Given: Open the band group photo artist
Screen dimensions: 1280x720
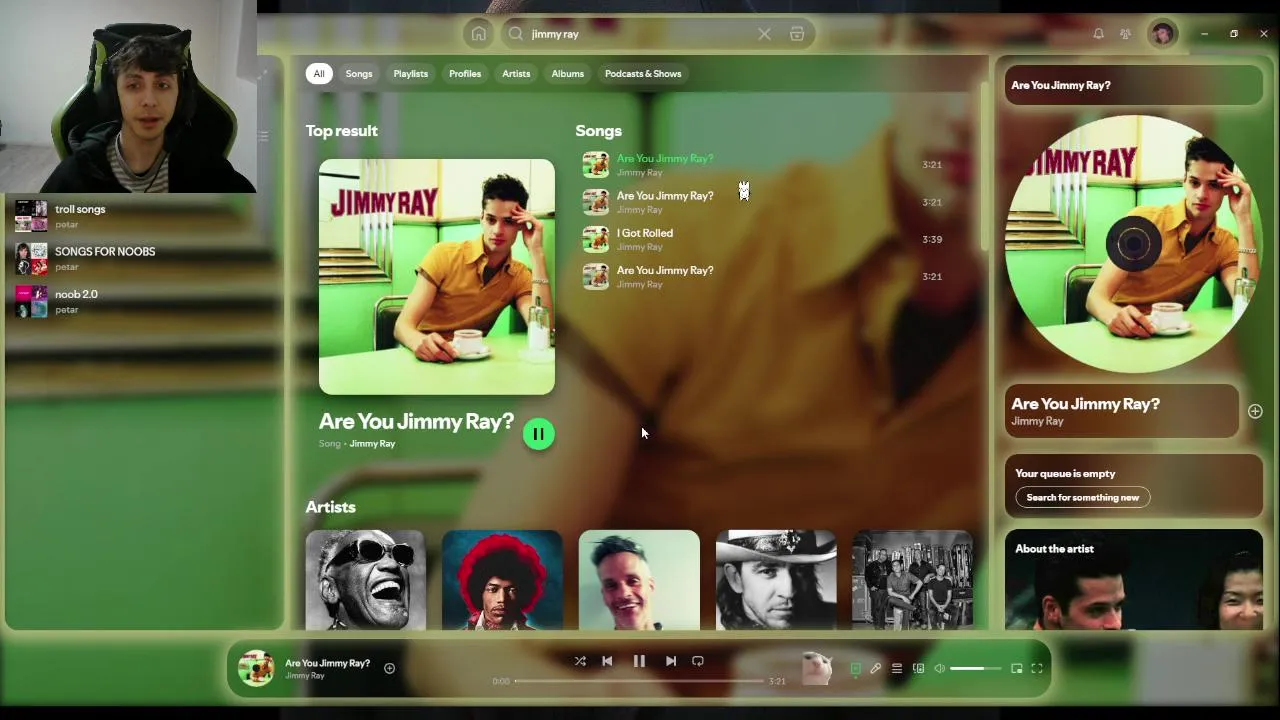Looking at the screenshot, I should [912, 580].
